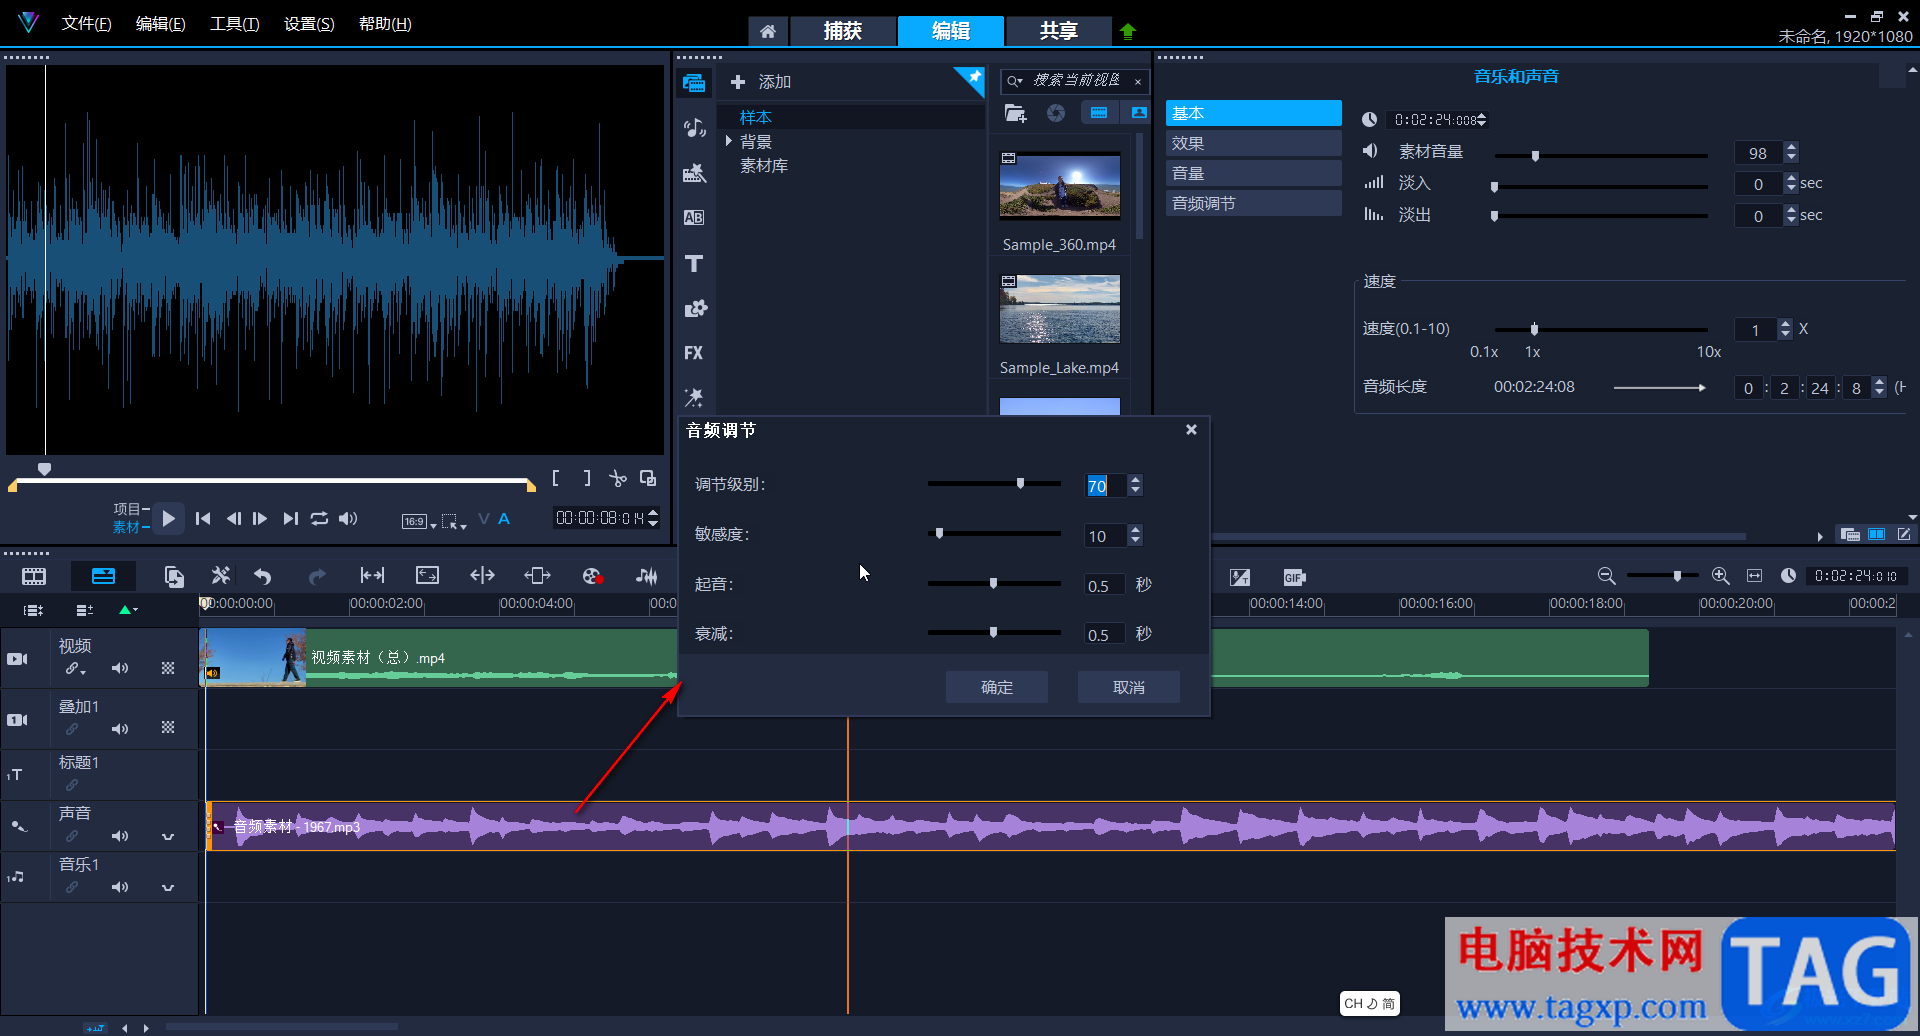
Task: Open the audio library sidebar icon
Action: [x=694, y=128]
